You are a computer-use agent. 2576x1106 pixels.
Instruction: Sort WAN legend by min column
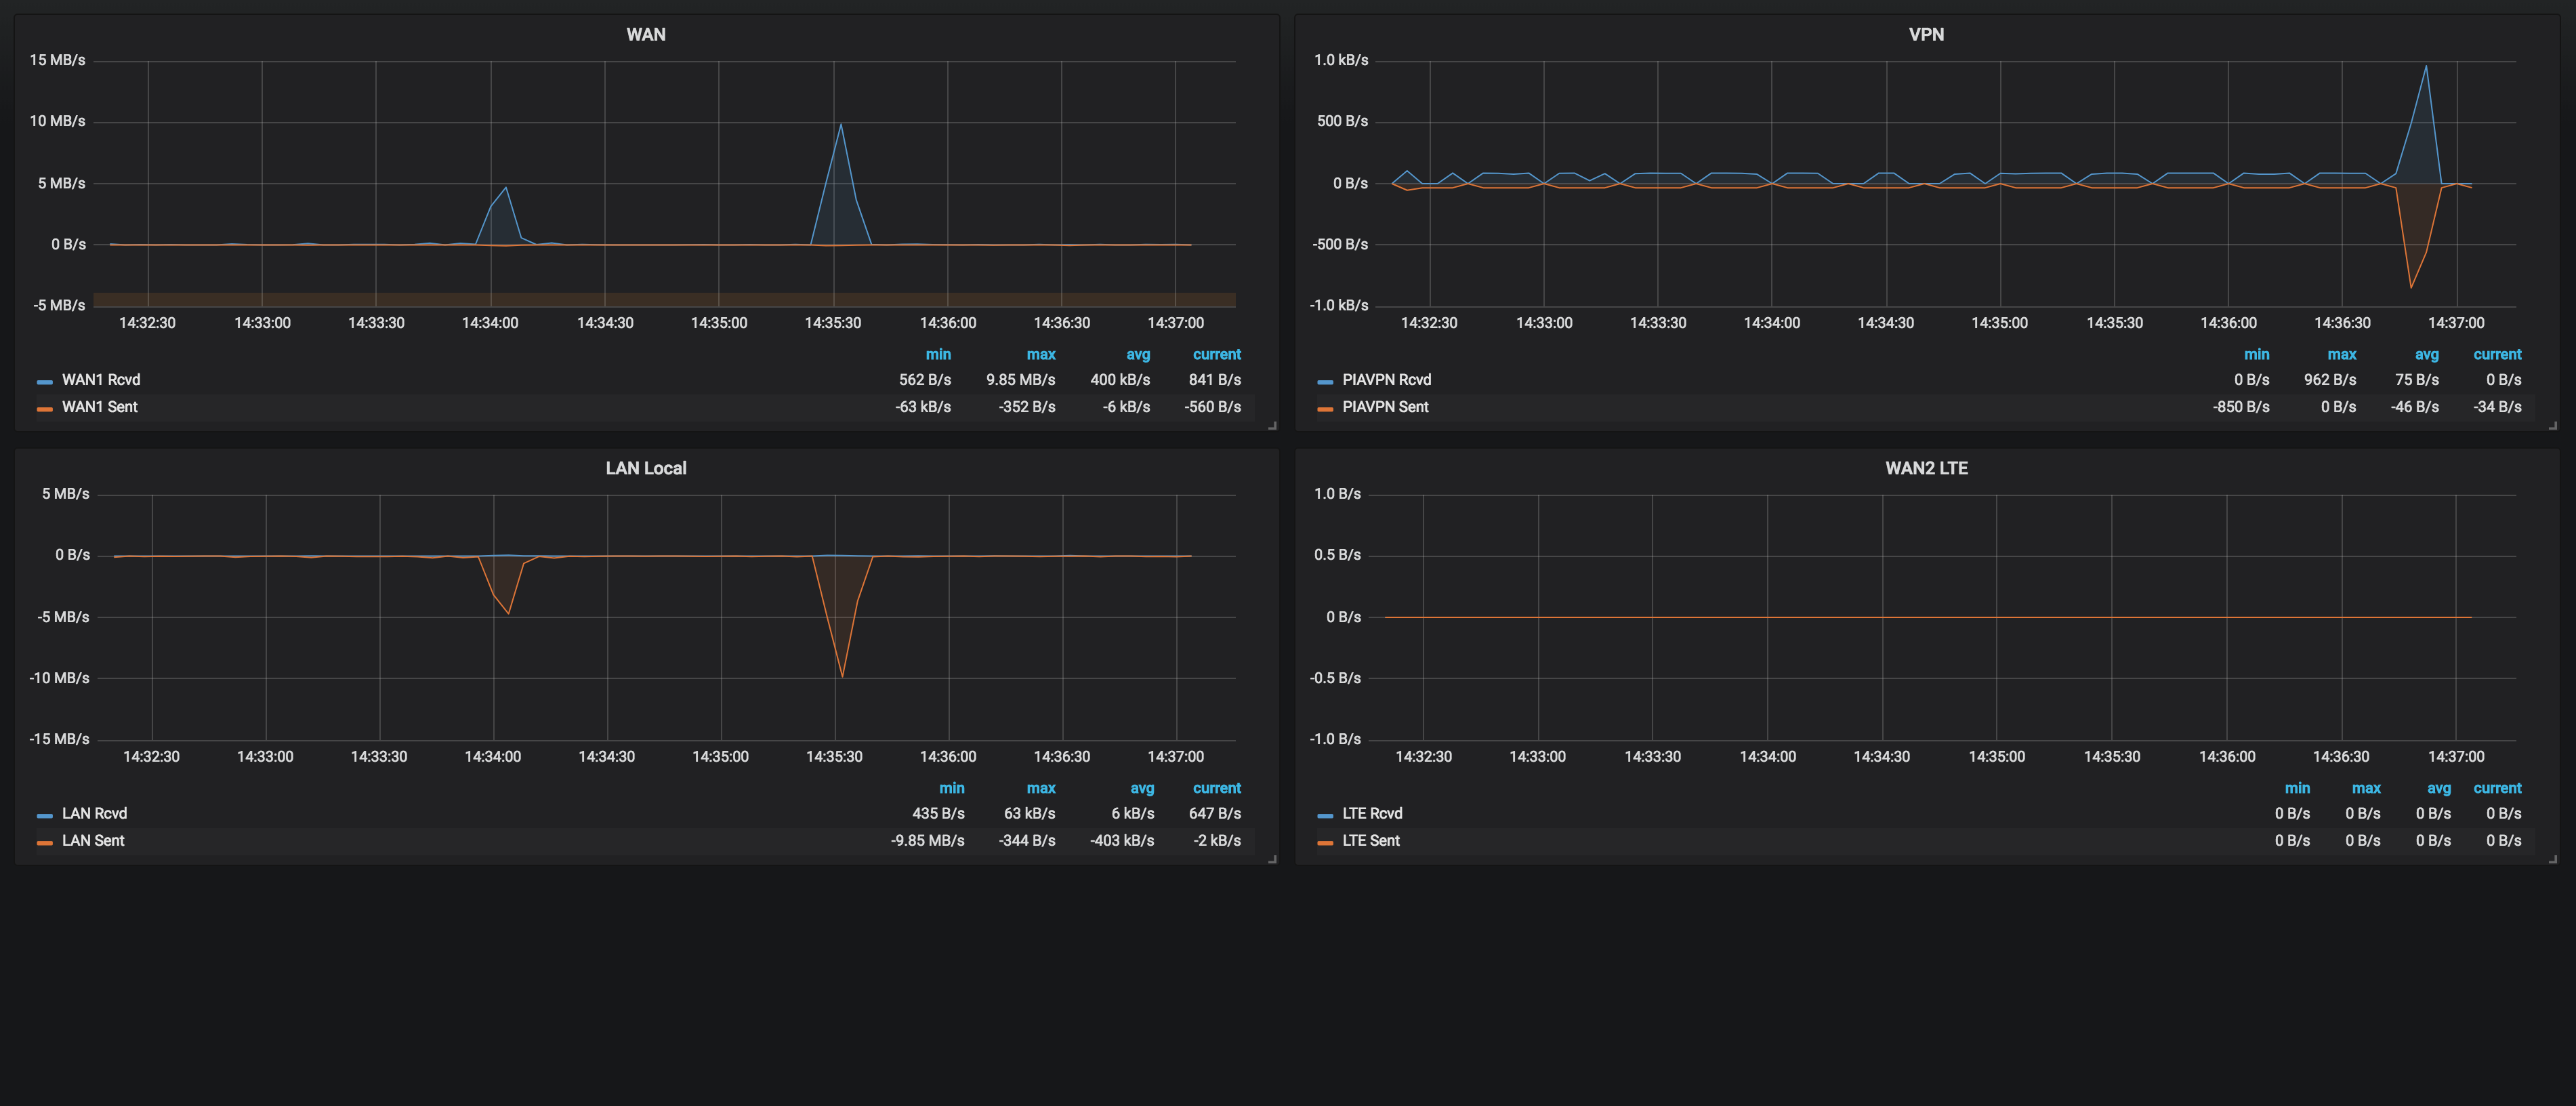[938, 355]
